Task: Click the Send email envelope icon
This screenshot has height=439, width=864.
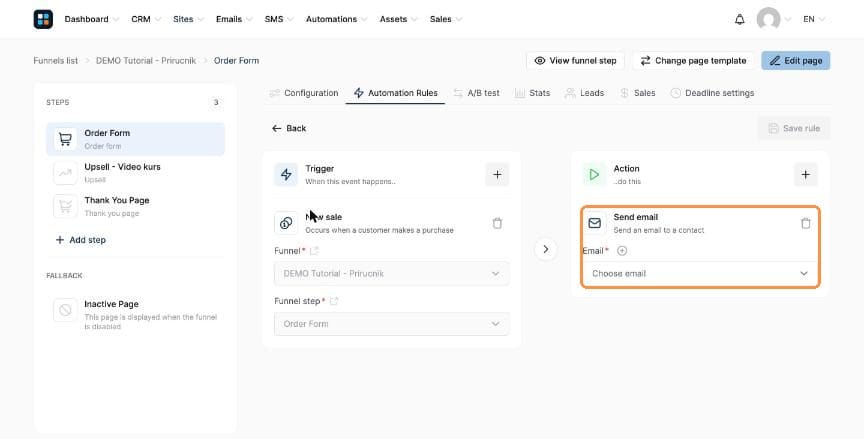Action: [x=595, y=223]
